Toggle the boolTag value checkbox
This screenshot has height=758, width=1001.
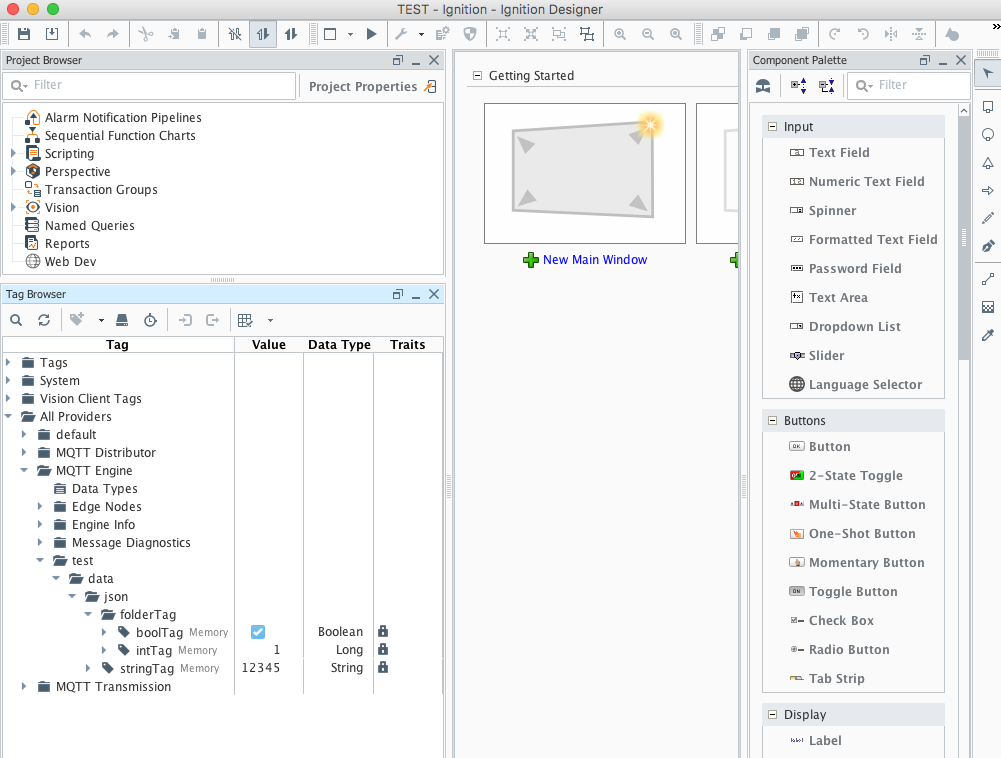[x=258, y=632]
